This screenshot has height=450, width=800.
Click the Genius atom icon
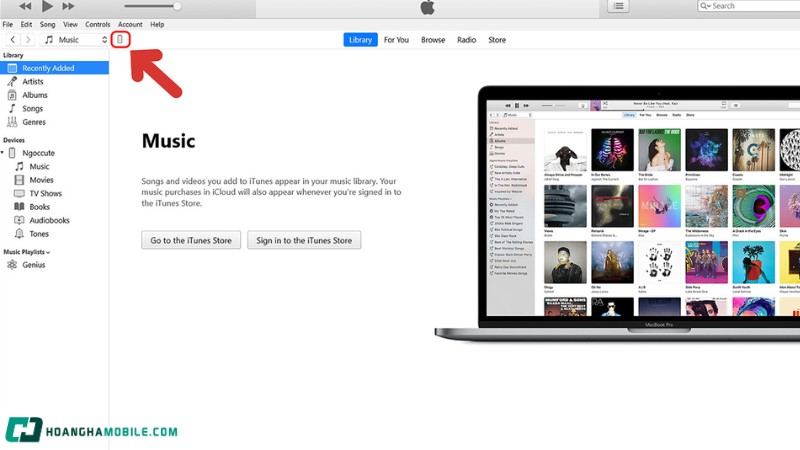coord(12,265)
